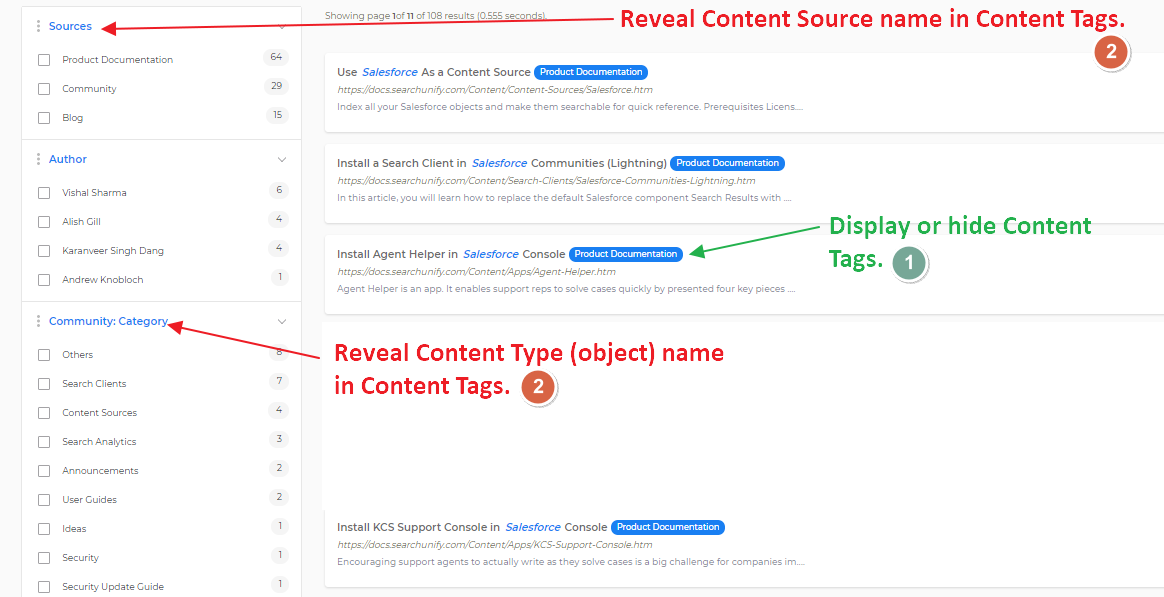Click Product Documentation tag on Agent Helper result
Viewport: 1164px width, 597px height.
click(626, 254)
